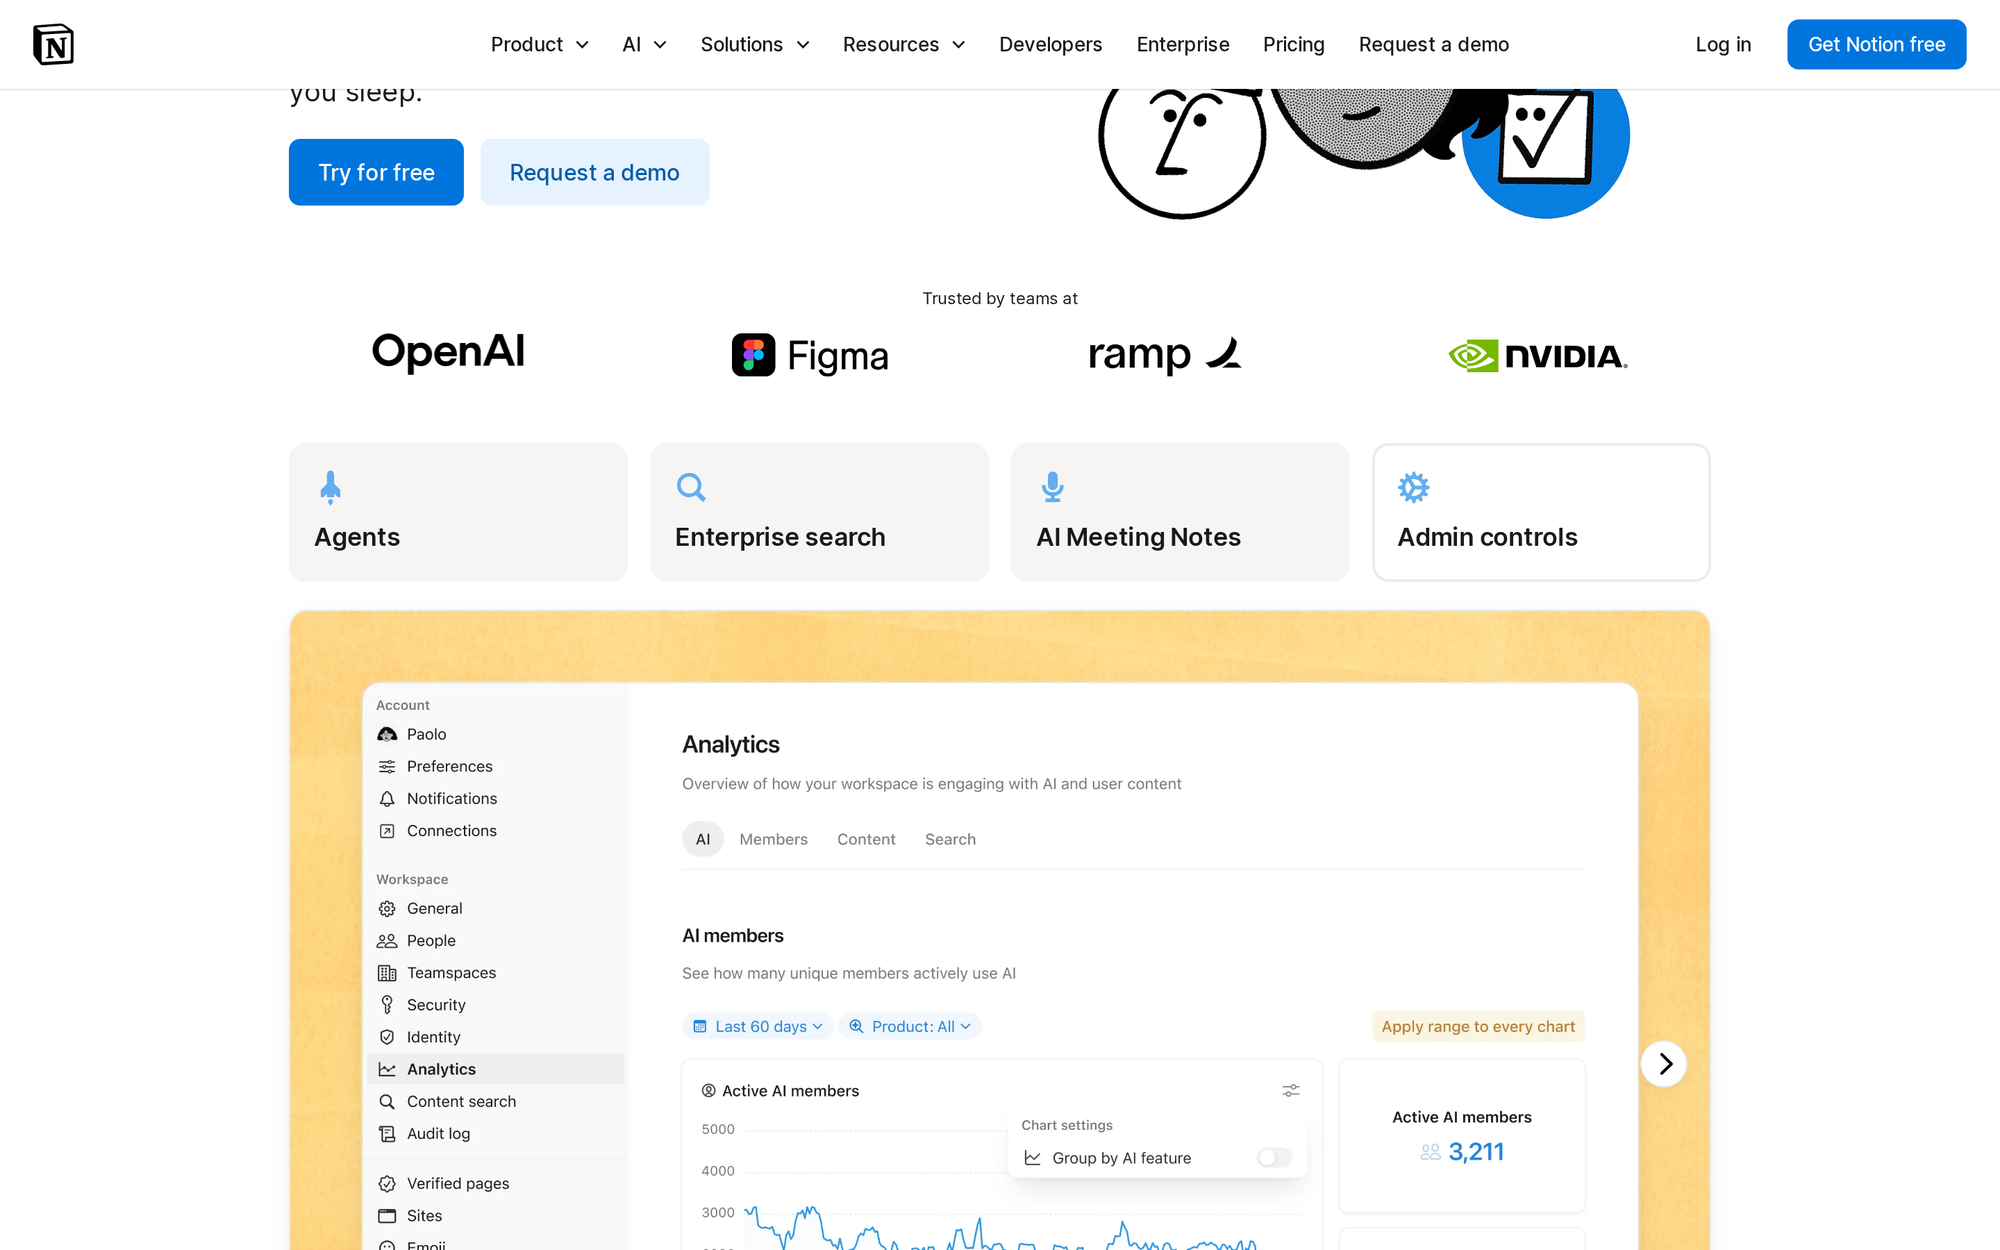
Task: Switch to the Search analytics tab
Action: [950, 839]
